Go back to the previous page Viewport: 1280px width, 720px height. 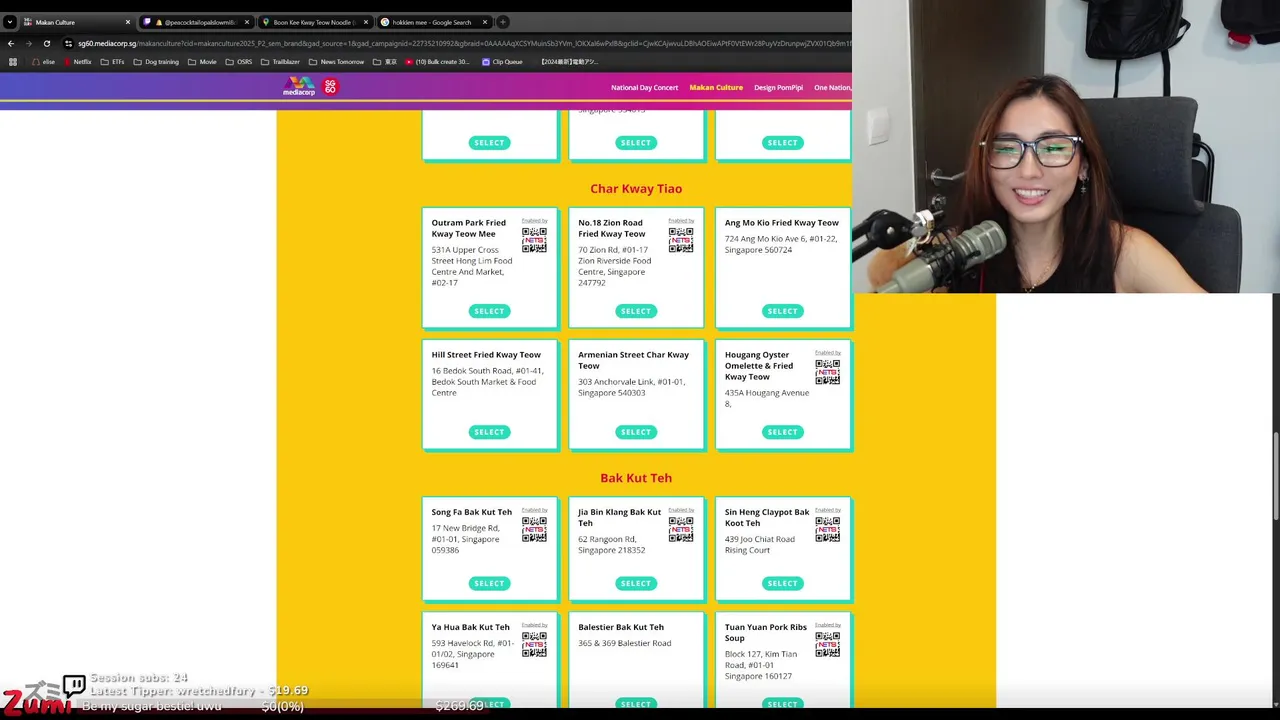click(11, 43)
